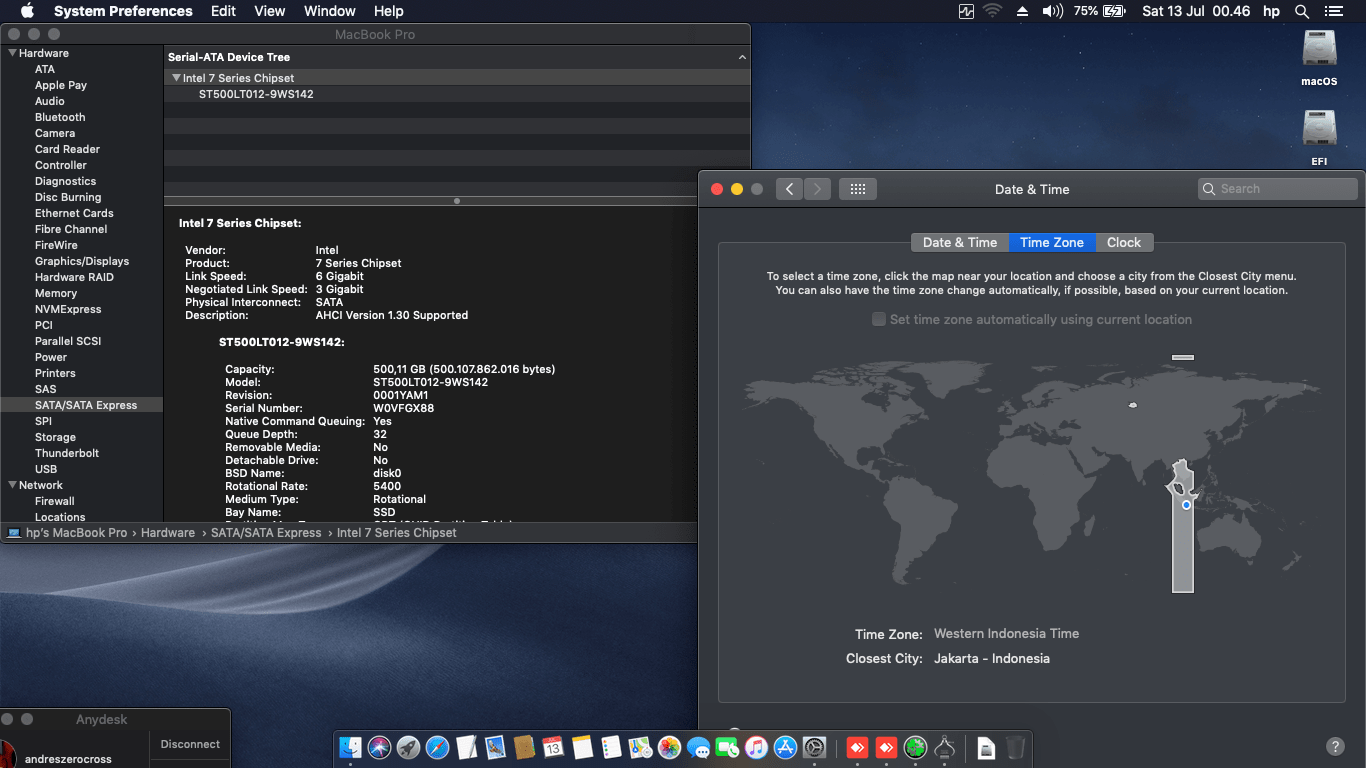This screenshot has height=768, width=1366.
Task: Collapse the Hardware section in sidebar
Action: (x=12, y=53)
